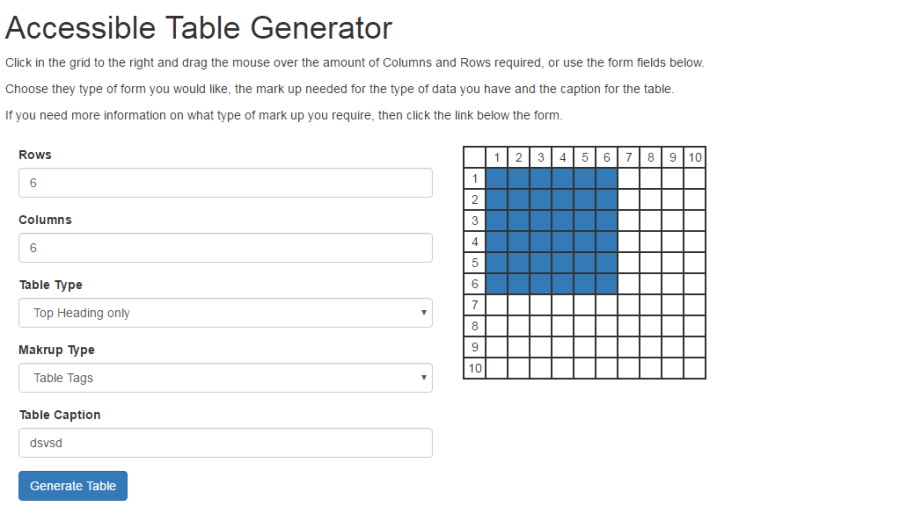Select grid cell at row 10, column 1
This screenshot has height=528, width=900.
496,368
